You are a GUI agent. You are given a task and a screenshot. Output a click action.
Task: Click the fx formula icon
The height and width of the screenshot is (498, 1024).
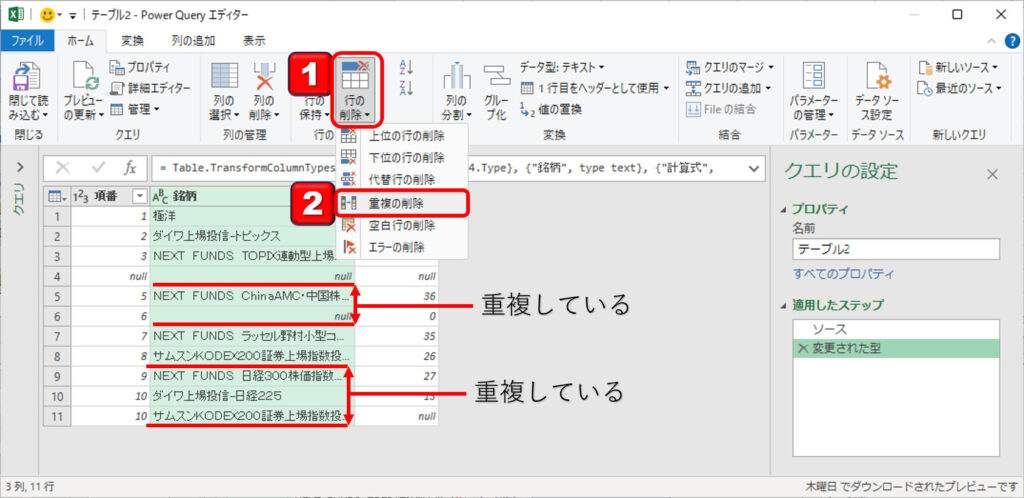pos(131,168)
